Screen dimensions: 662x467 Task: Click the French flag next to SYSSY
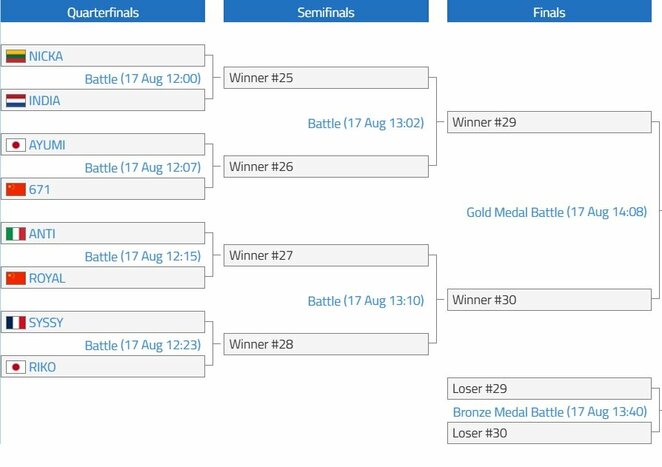click(16, 323)
